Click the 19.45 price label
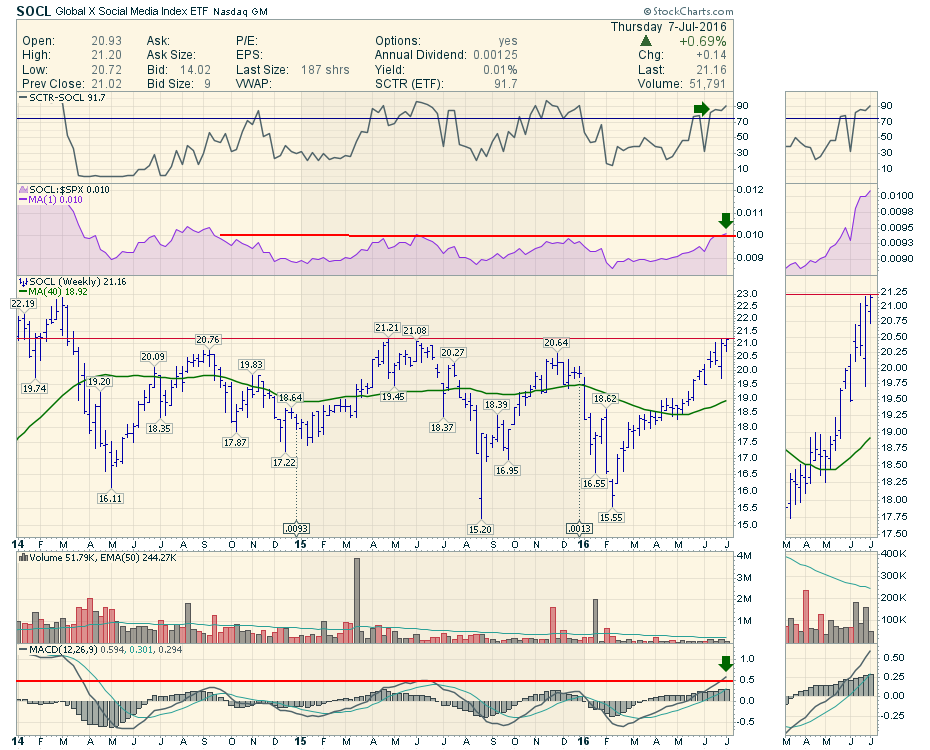The width and height of the screenshot is (930, 750). click(393, 397)
